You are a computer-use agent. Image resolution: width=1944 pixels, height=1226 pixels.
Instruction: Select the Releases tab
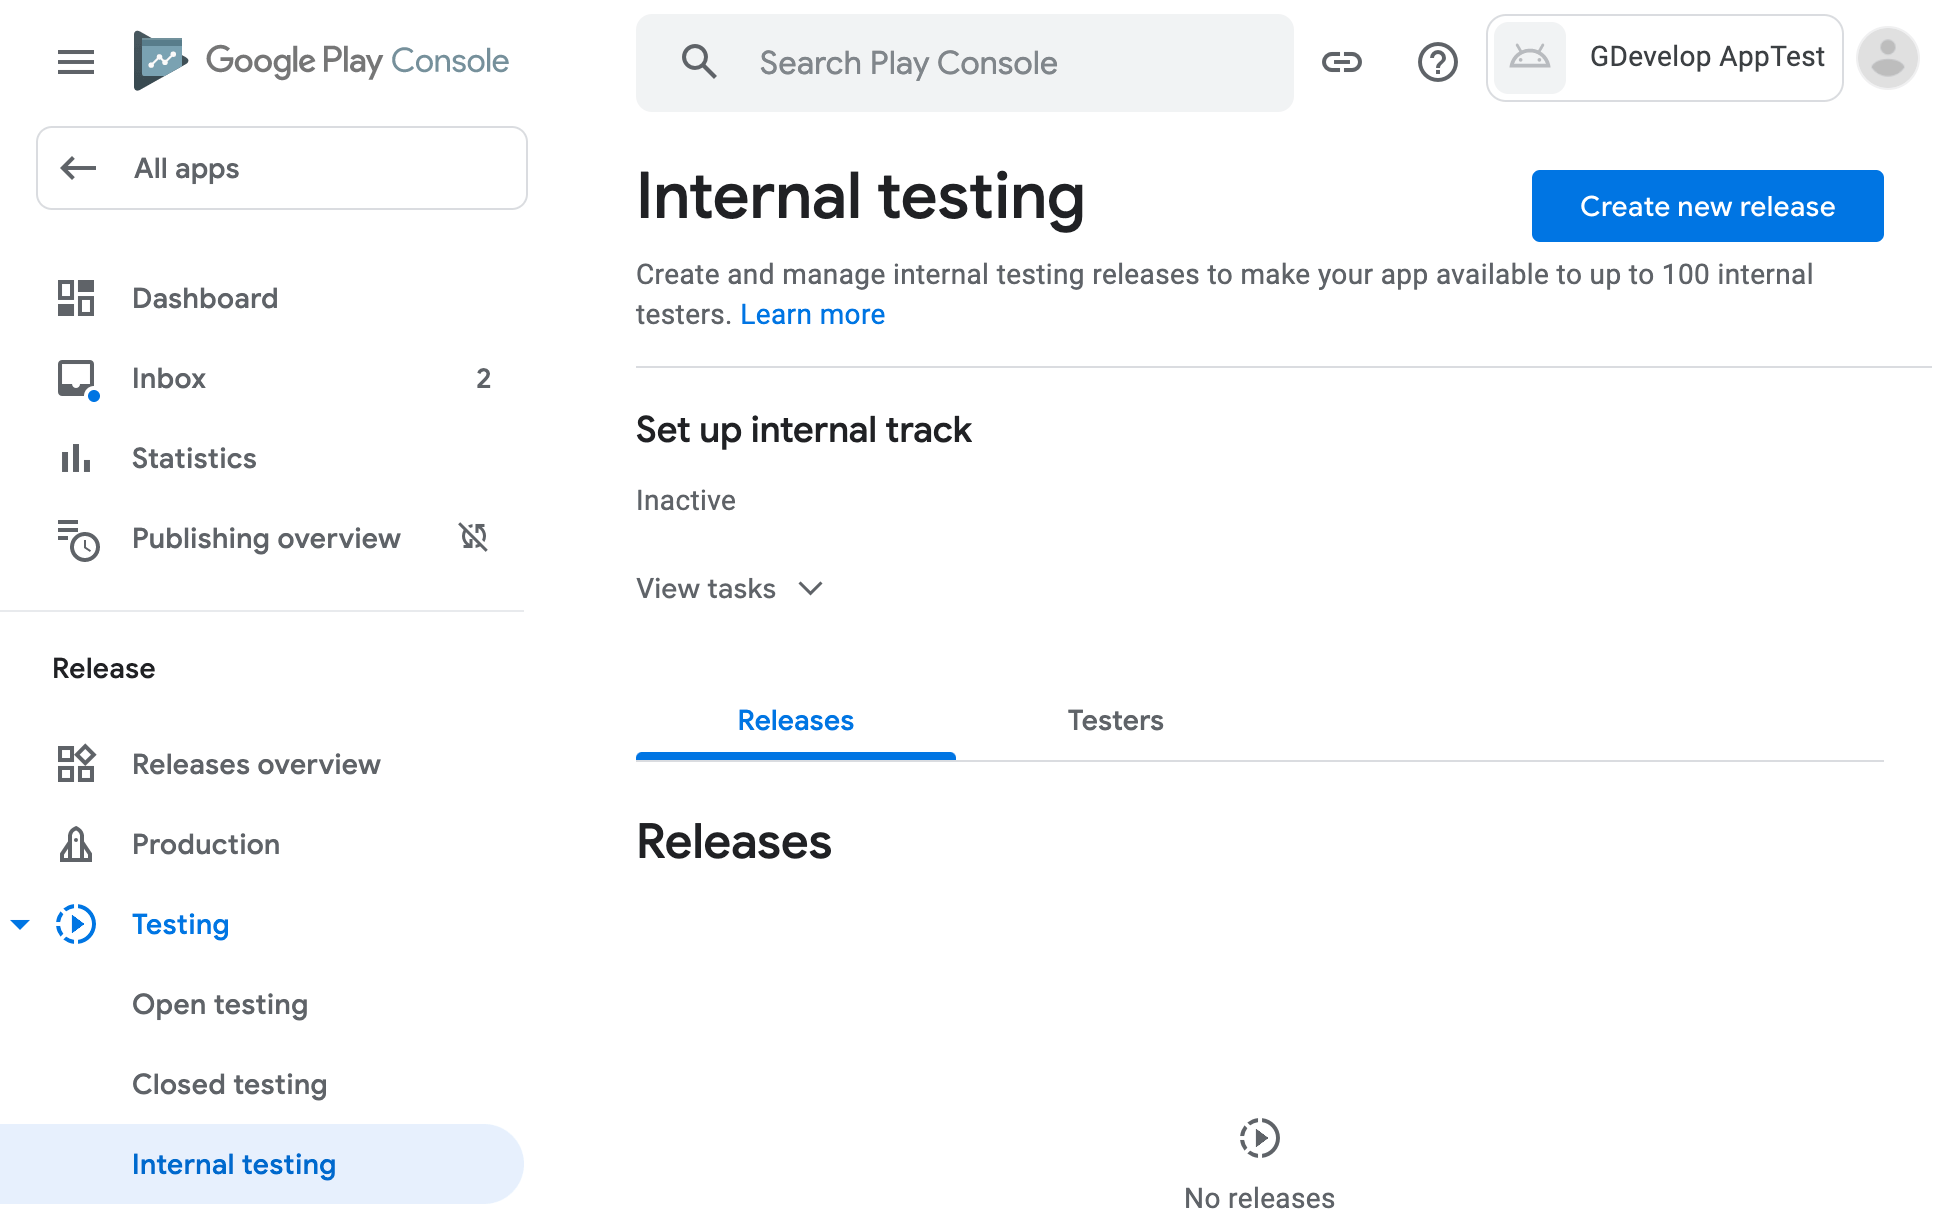click(795, 720)
